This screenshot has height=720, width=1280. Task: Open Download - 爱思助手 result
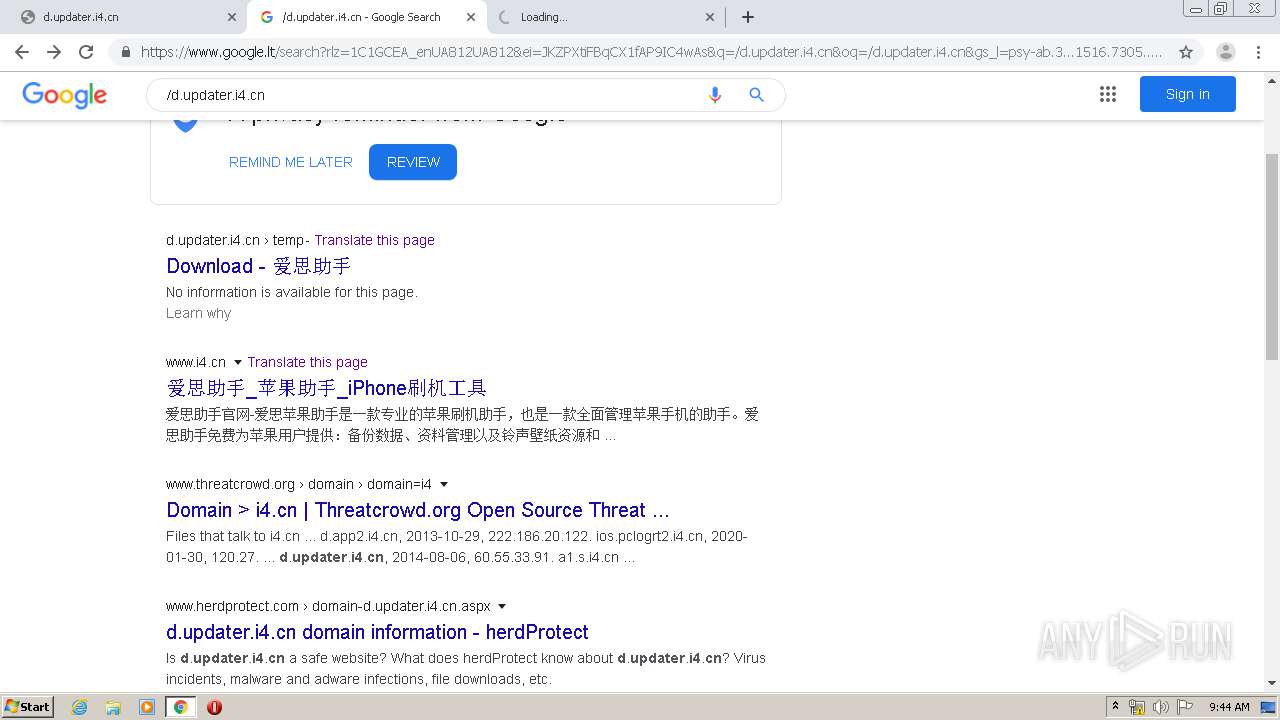click(258, 266)
